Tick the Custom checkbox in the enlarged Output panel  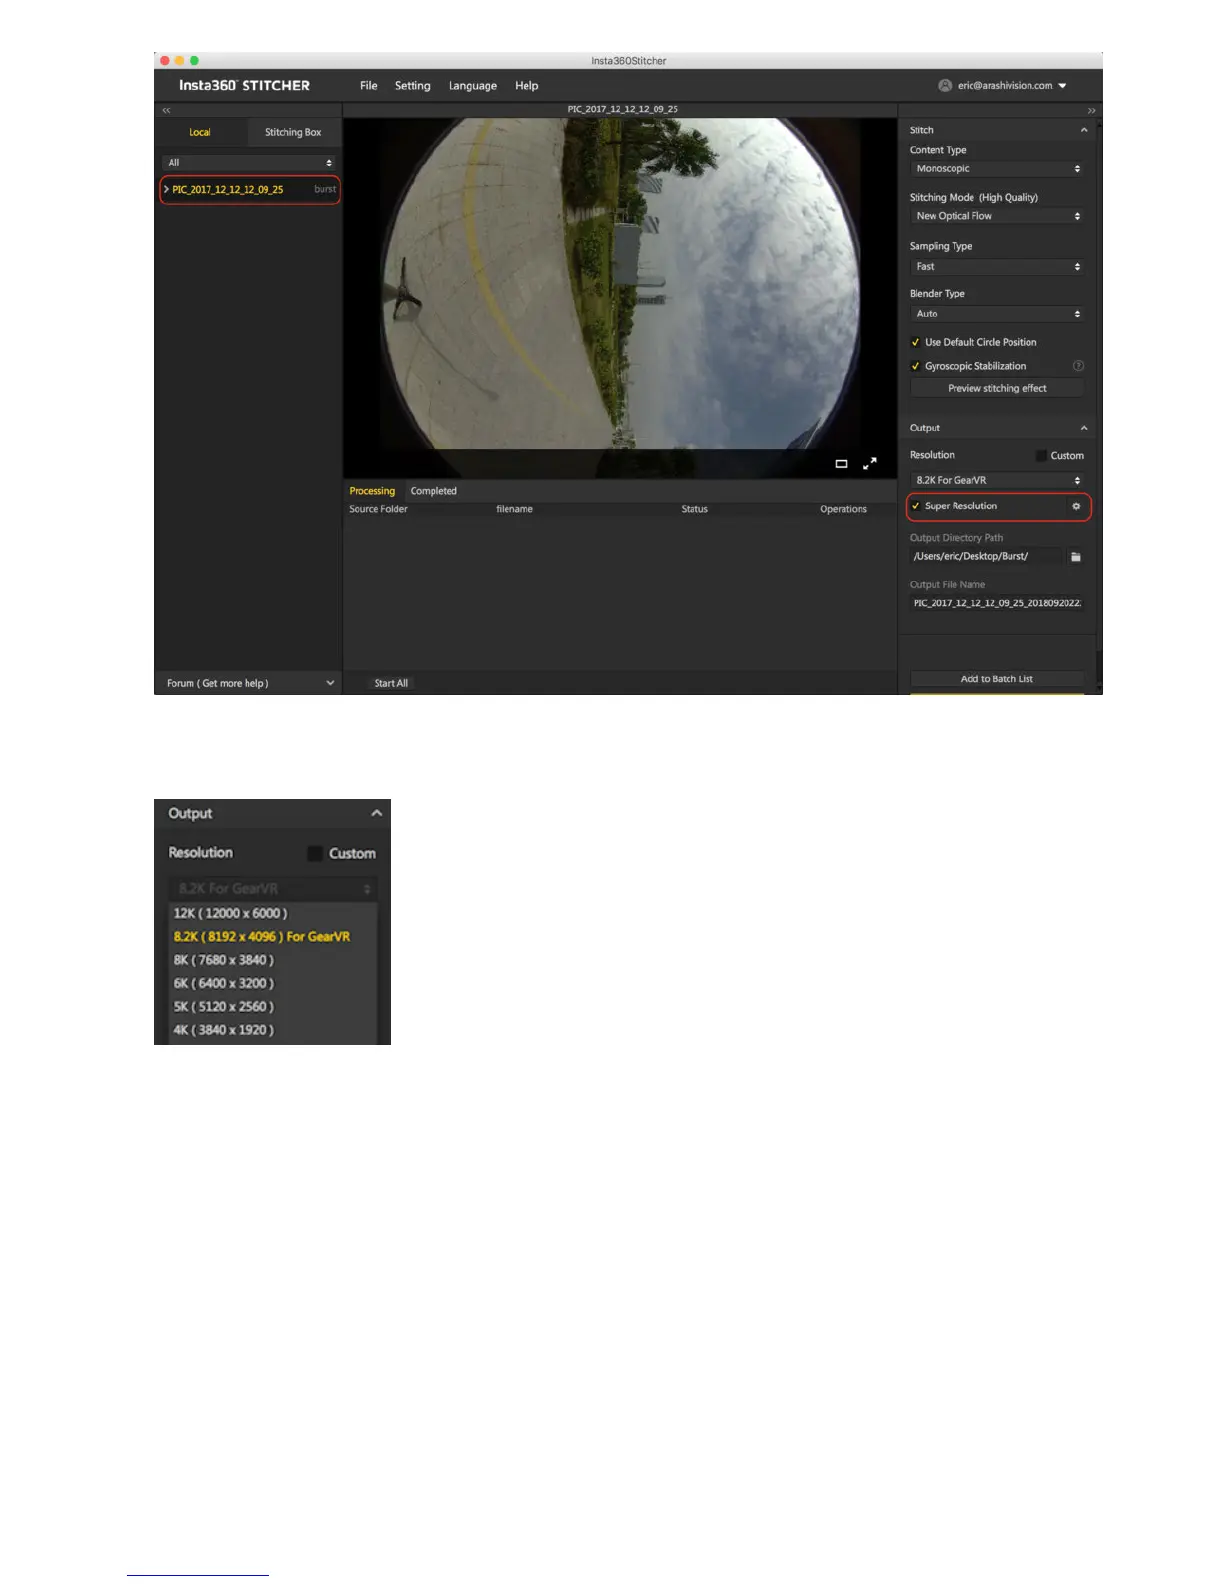315,853
